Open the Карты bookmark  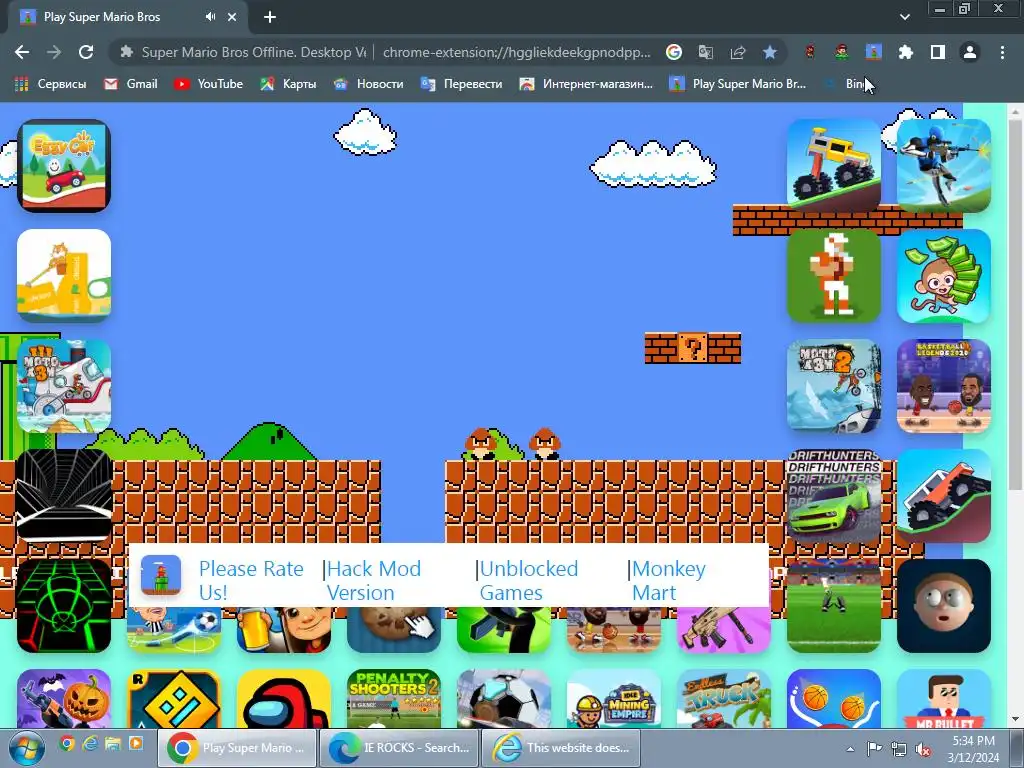click(x=288, y=84)
